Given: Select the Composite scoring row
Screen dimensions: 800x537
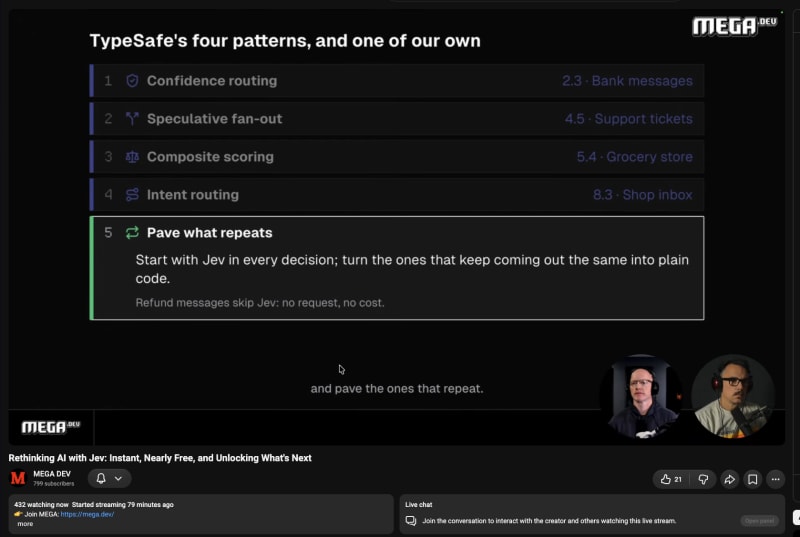Looking at the screenshot, I should tap(397, 157).
